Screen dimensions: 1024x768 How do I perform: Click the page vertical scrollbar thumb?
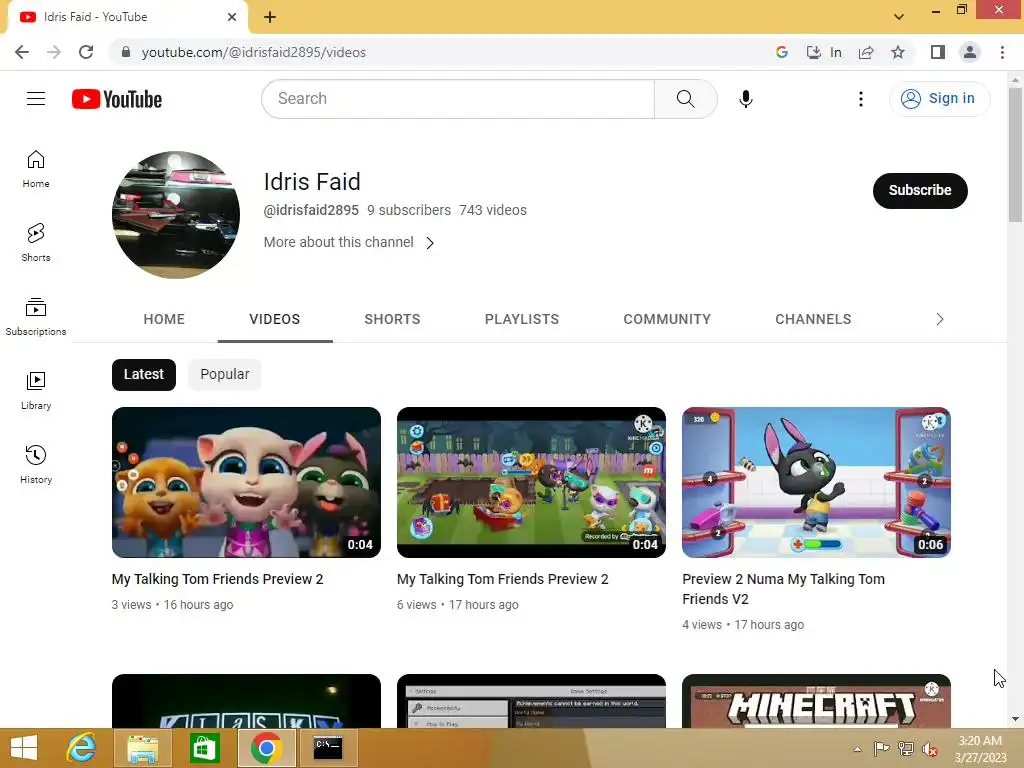(1015, 153)
